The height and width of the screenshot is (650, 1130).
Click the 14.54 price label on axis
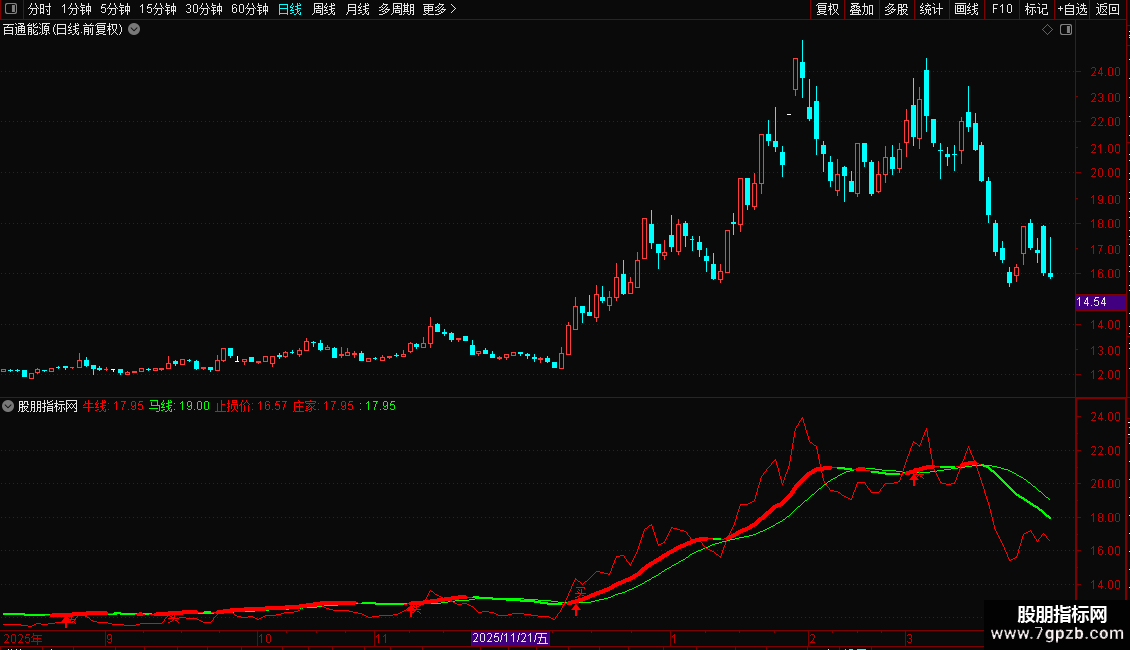point(1100,302)
